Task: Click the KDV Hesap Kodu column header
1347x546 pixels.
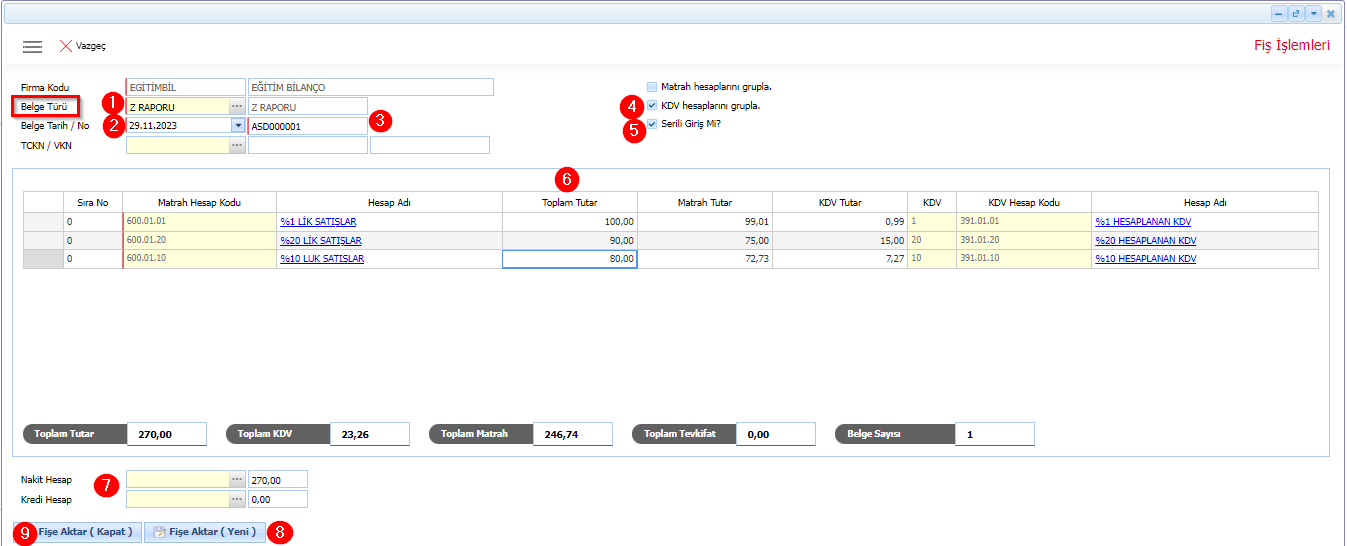Action: pyautogui.click(x=1024, y=202)
